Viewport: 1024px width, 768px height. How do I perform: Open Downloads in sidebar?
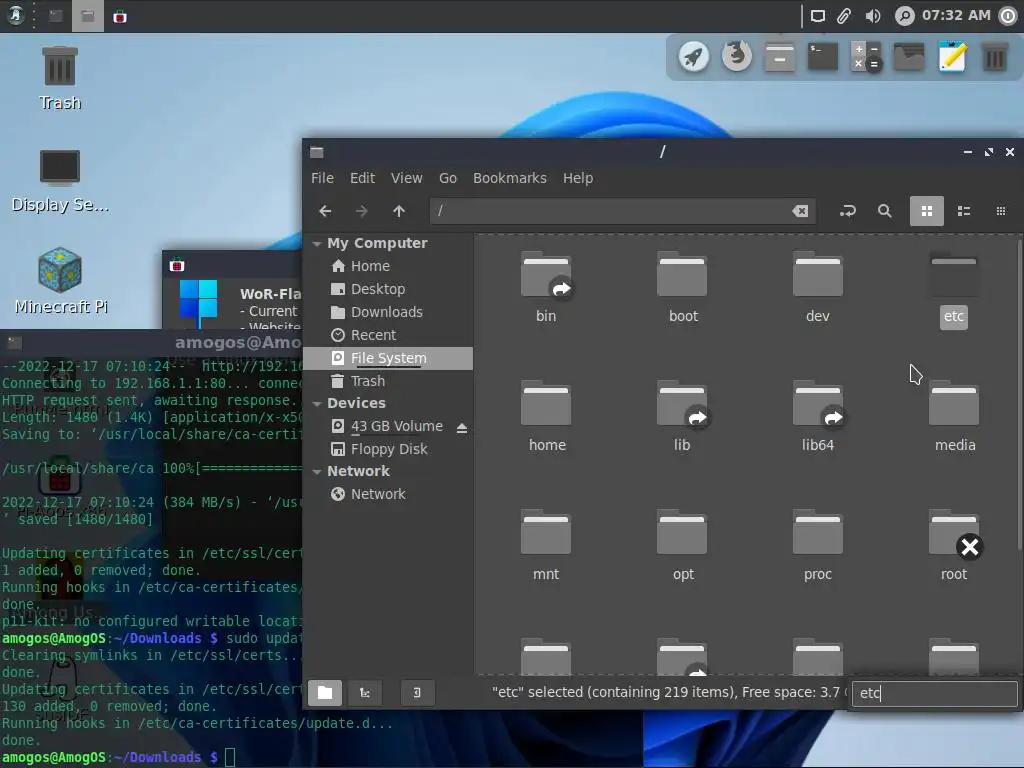coord(388,312)
